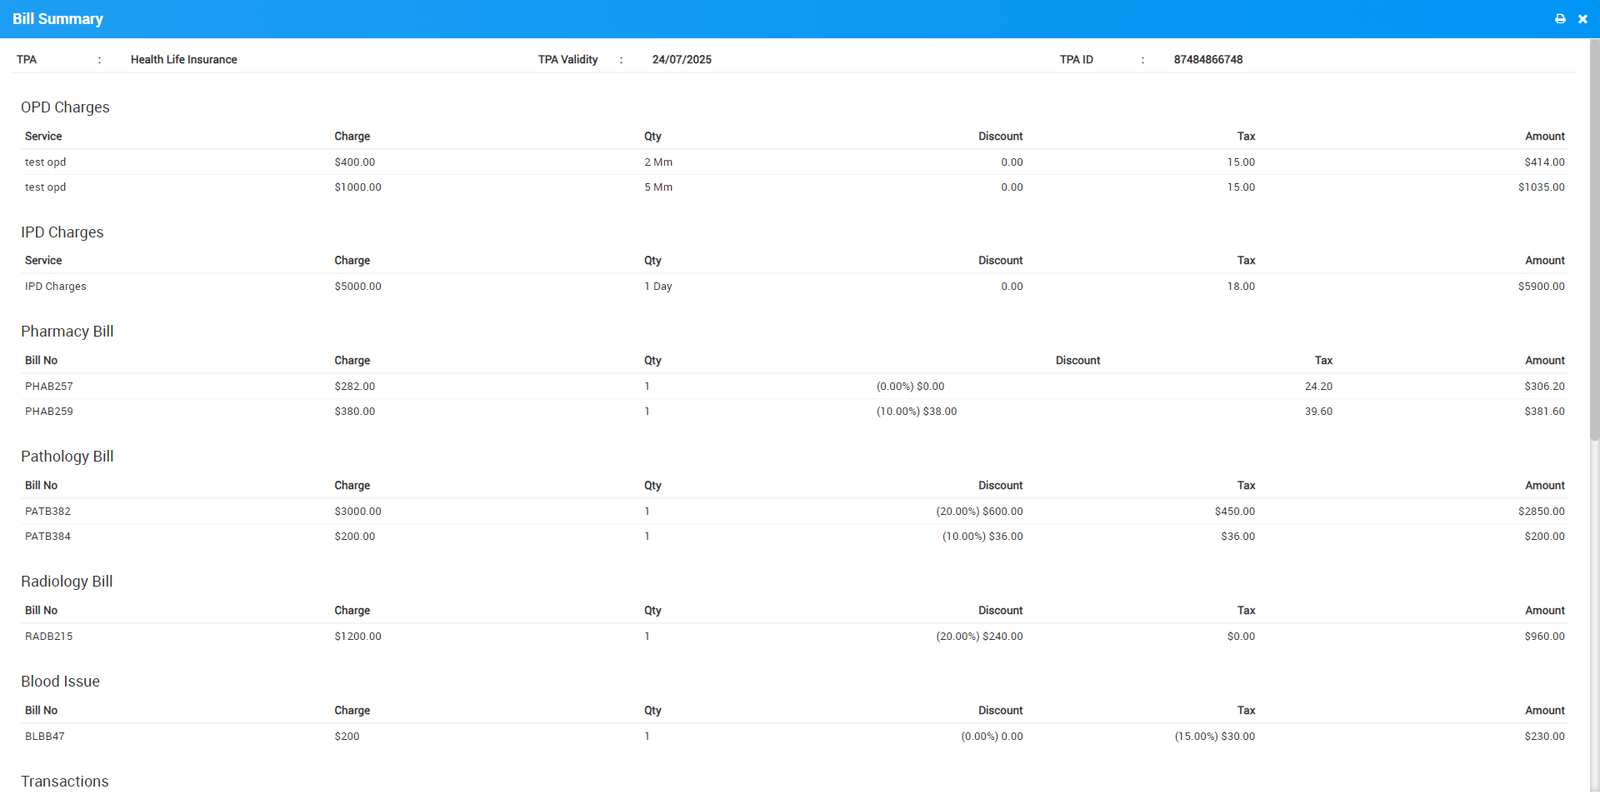Click the Health Life Insurance TPA name
The width and height of the screenshot is (1600, 794).
click(184, 60)
